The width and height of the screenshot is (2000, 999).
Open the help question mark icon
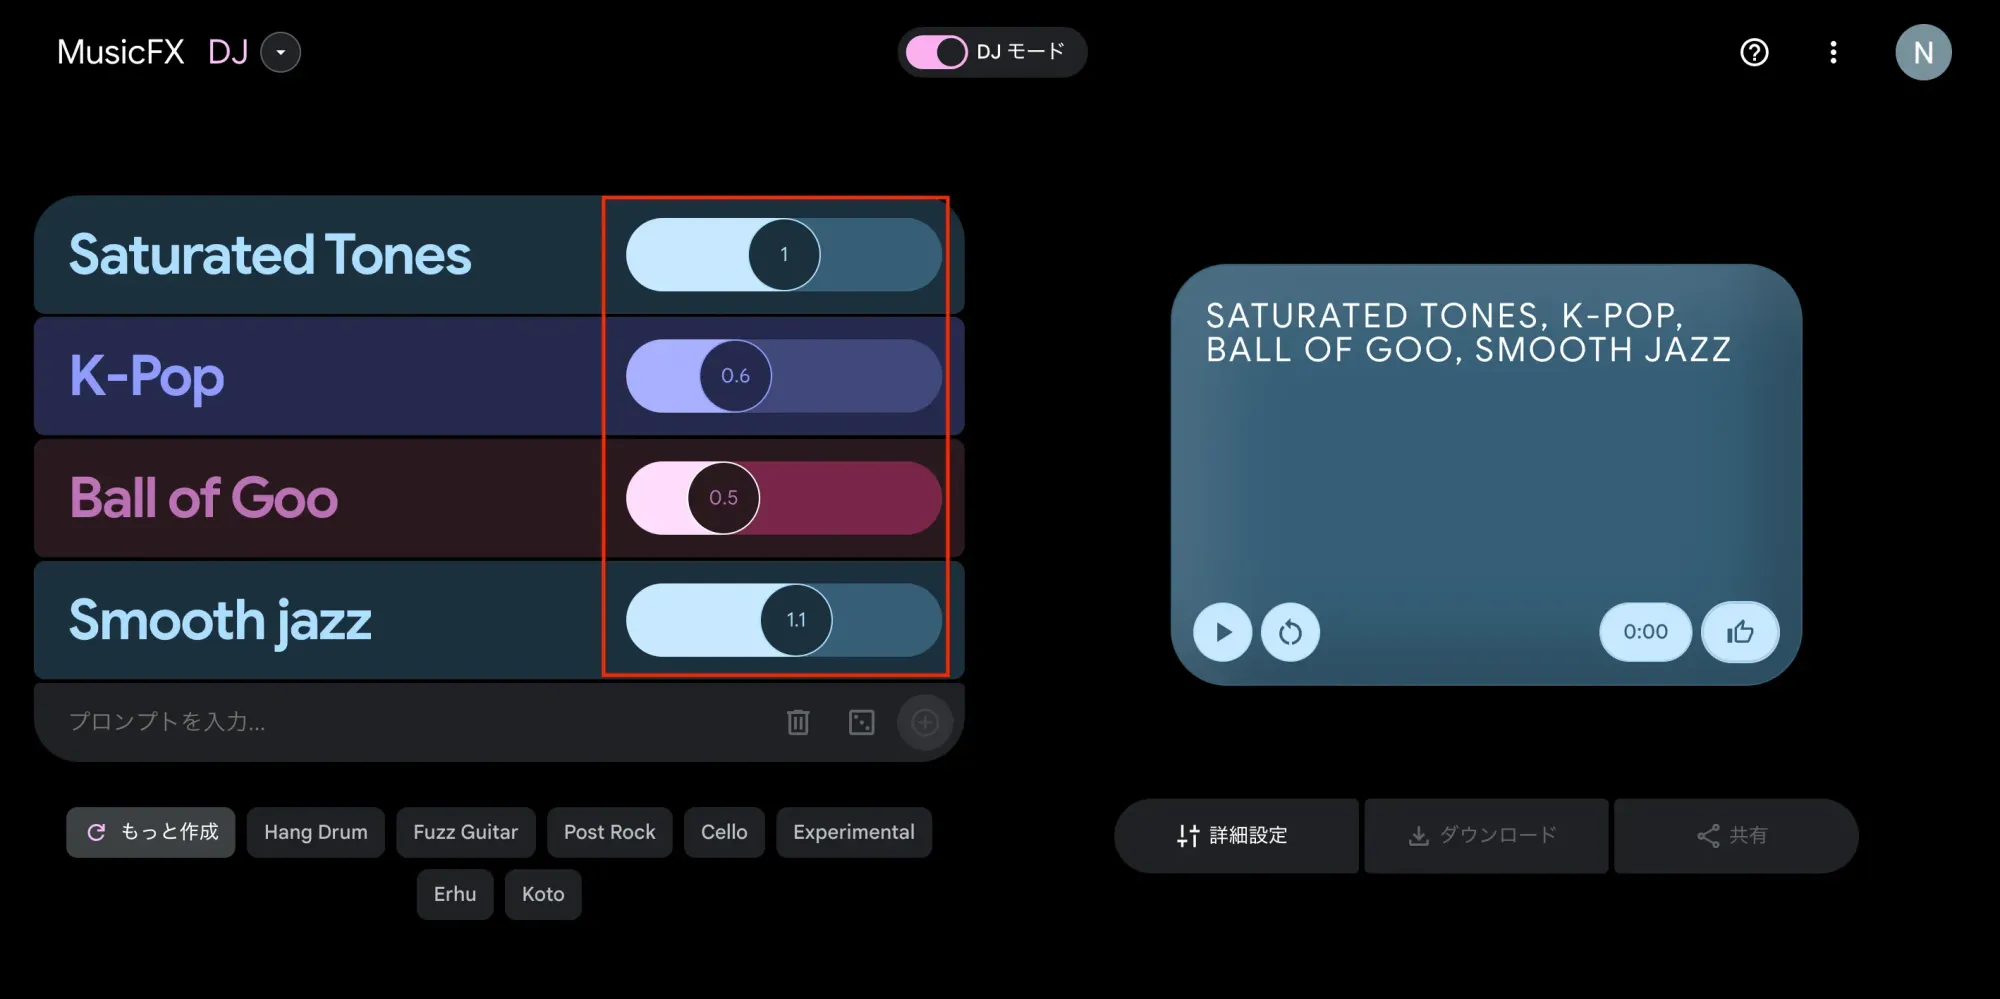[1754, 52]
